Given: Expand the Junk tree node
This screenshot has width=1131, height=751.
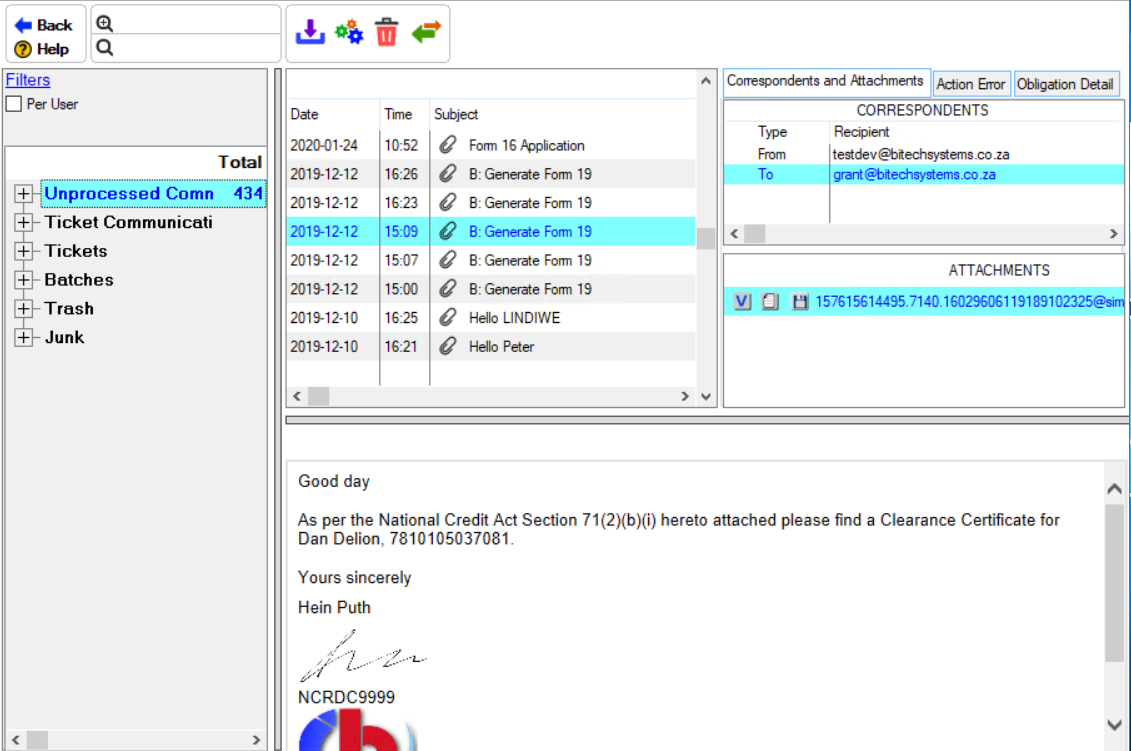Looking at the screenshot, I should tap(24, 338).
